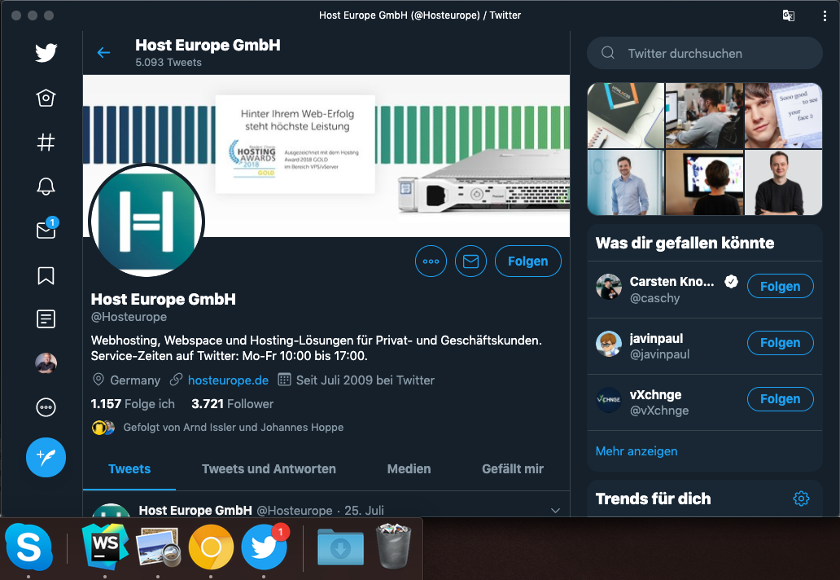Open Carsten Knobloch avatar in suggestions
Image resolution: width=840 pixels, height=580 pixels.
pyautogui.click(x=609, y=287)
